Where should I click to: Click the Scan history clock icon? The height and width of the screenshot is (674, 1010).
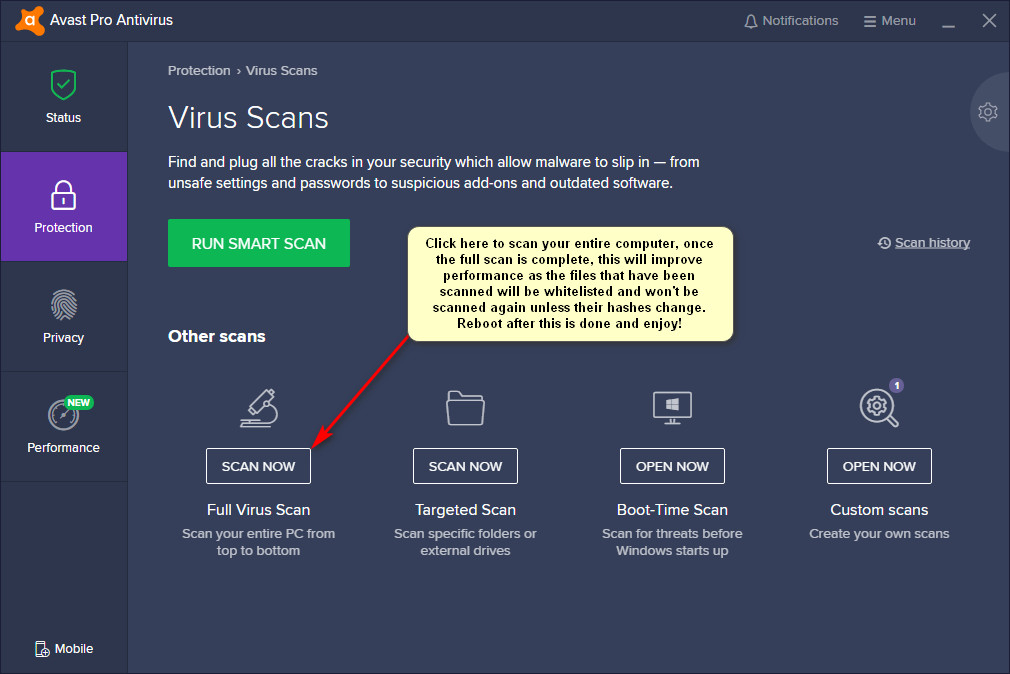[x=884, y=243]
